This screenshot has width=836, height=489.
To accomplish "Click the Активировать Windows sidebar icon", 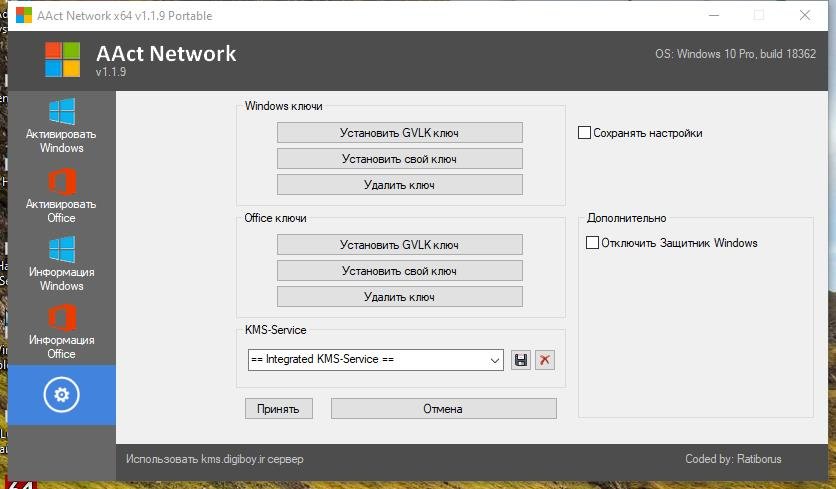I will pos(61,112).
